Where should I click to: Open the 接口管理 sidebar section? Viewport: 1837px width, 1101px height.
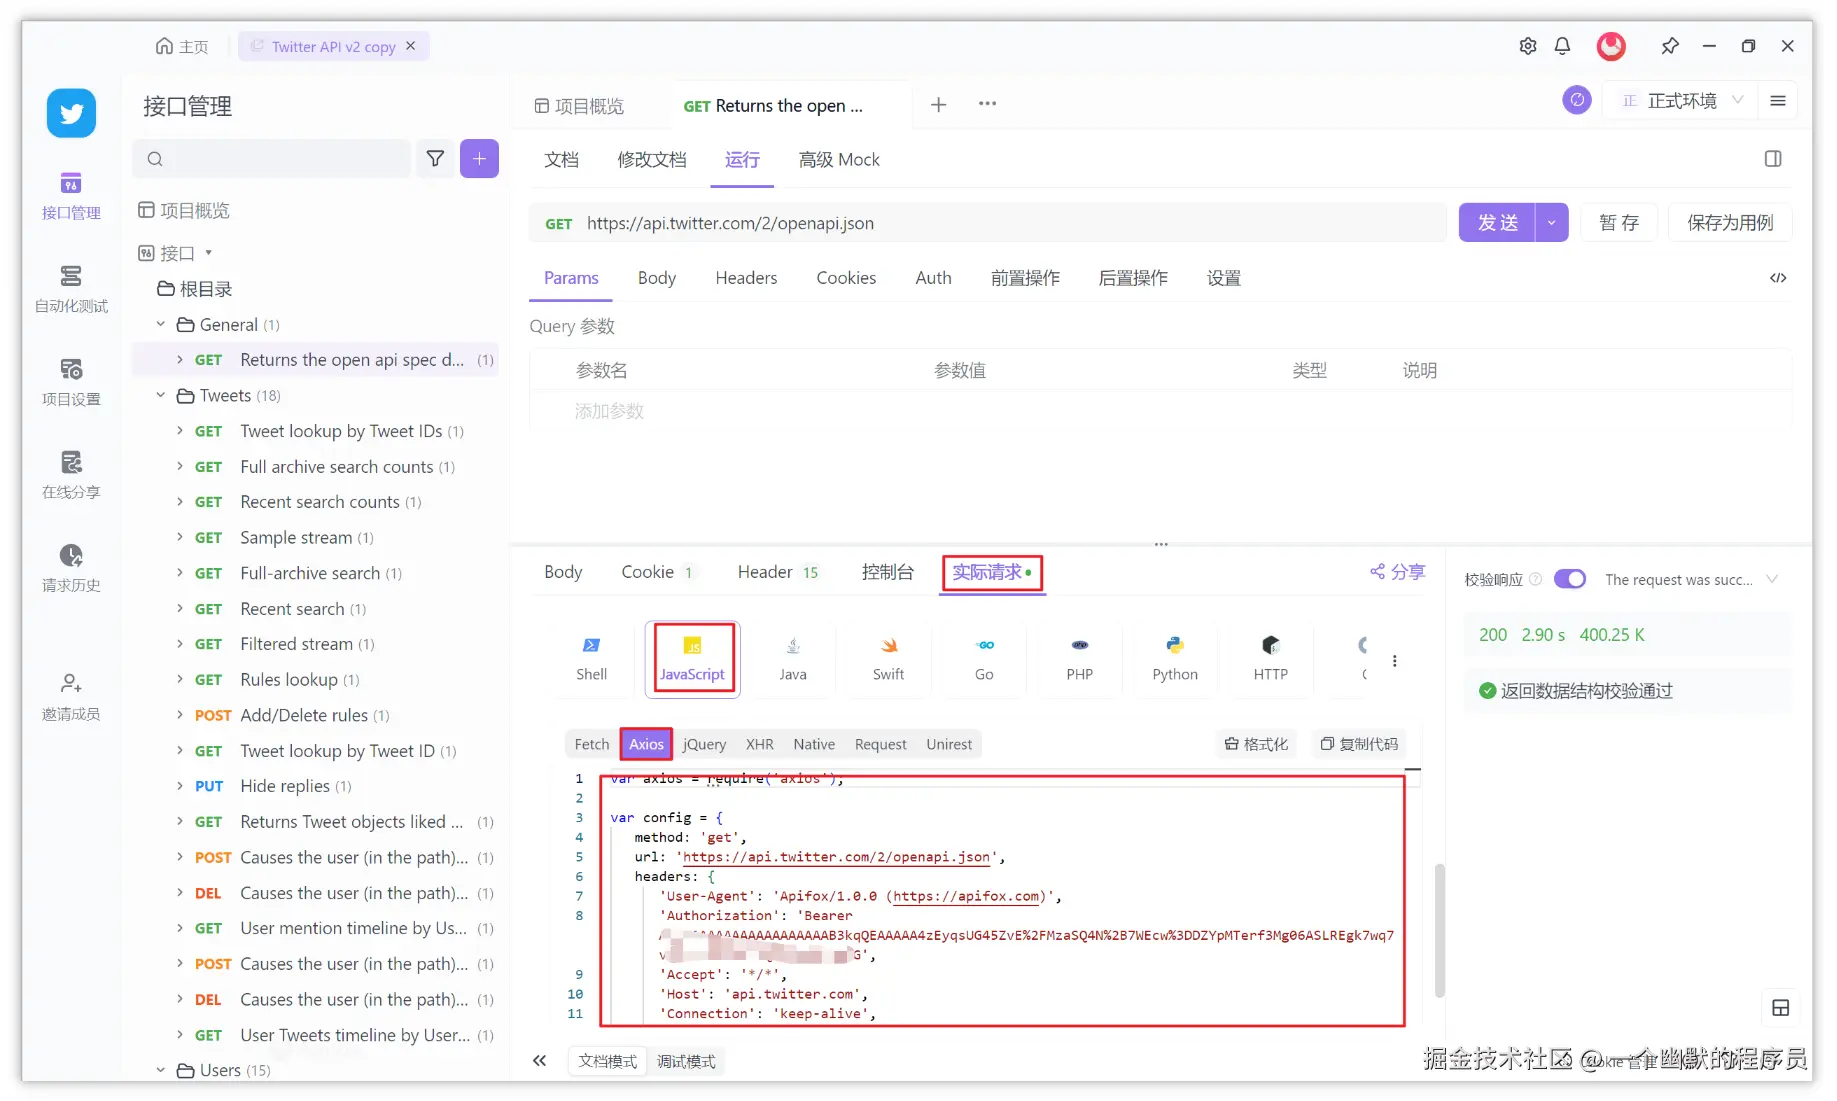71,195
